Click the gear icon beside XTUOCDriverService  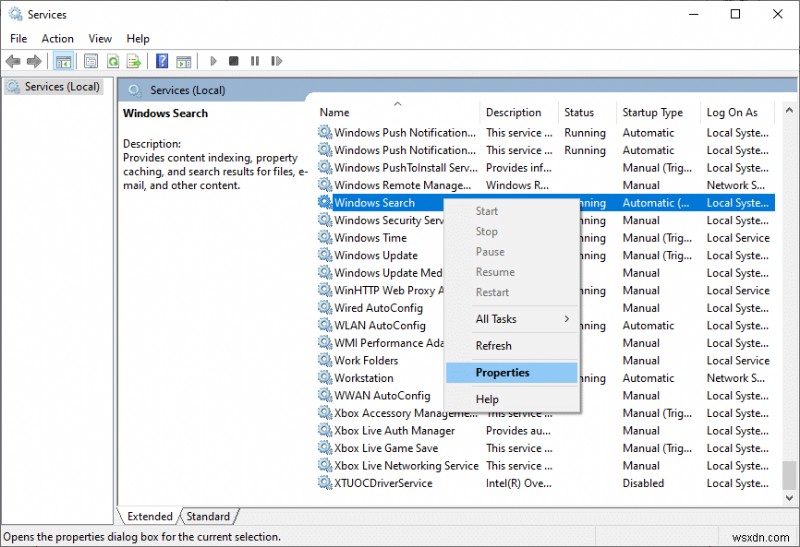pyautogui.click(x=325, y=483)
